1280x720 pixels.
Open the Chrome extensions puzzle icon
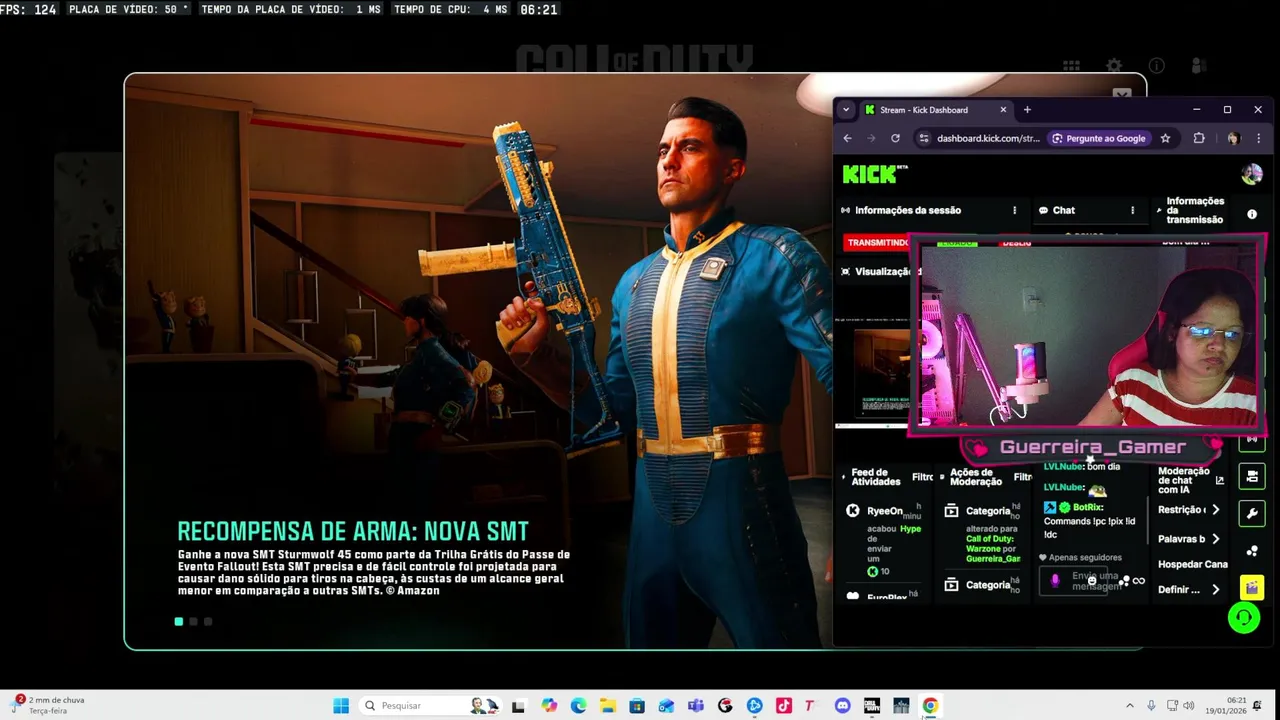pyautogui.click(x=1199, y=138)
